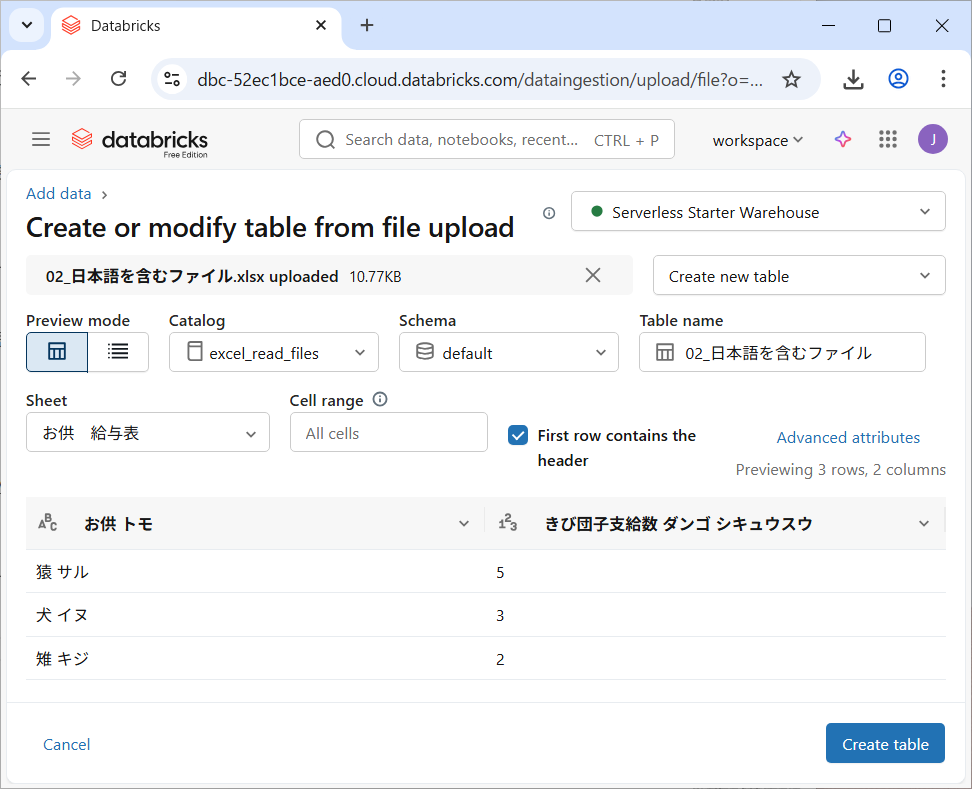Bookmark this page with star icon

click(791, 79)
